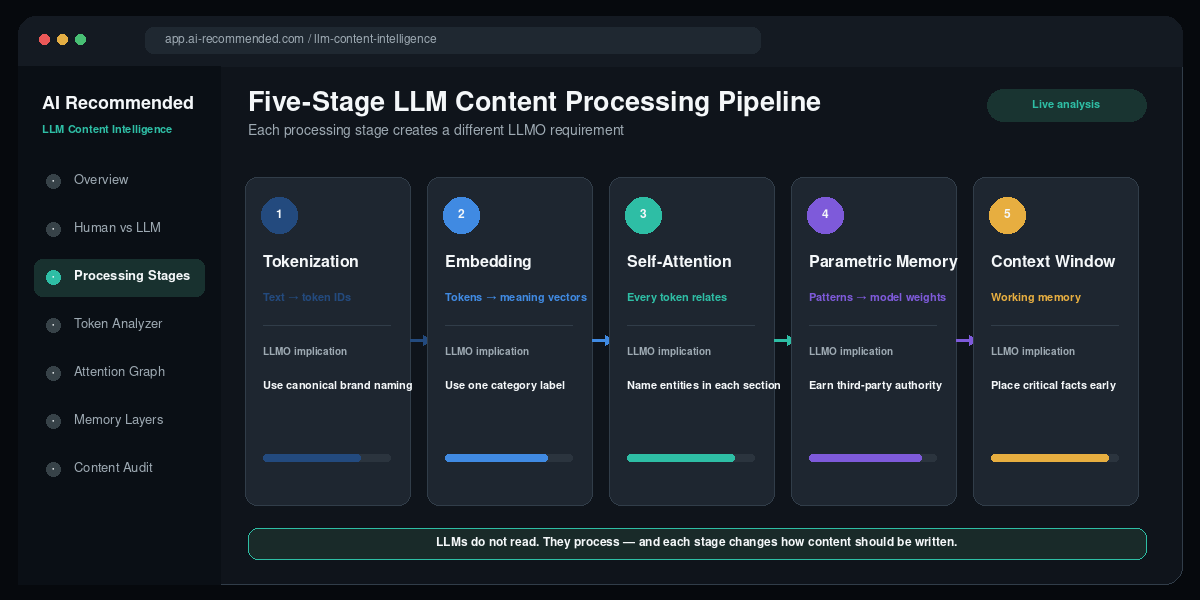Screen dimensions: 1200x600
Task: Click the dot icon beside Human vs LLM
Action: pos(54,229)
